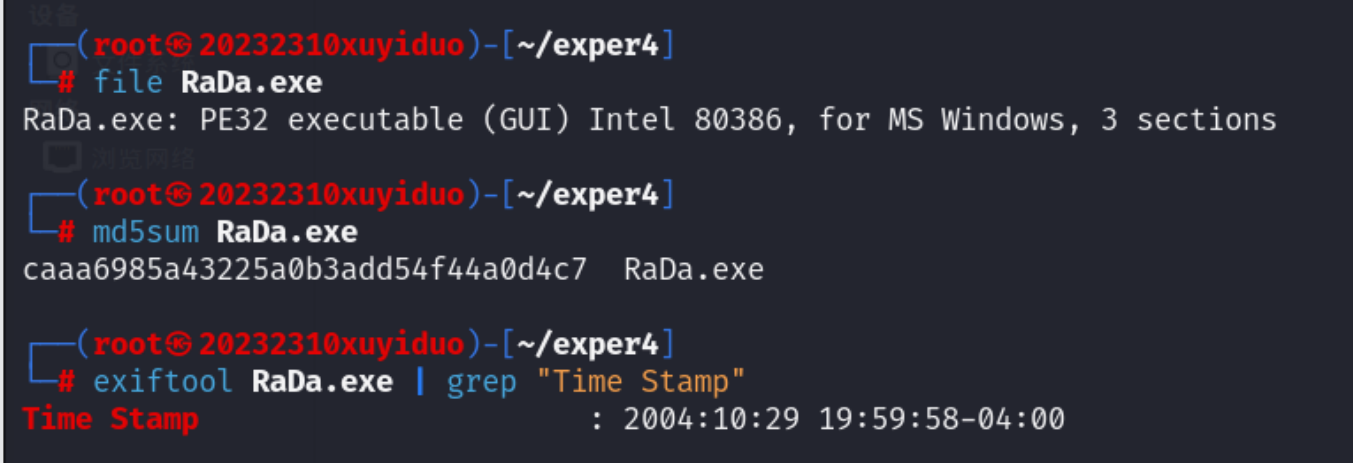The image size is (1353, 463).
Task: Click the red hash prompt before exiftool
Action: click(x=66, y=381)
